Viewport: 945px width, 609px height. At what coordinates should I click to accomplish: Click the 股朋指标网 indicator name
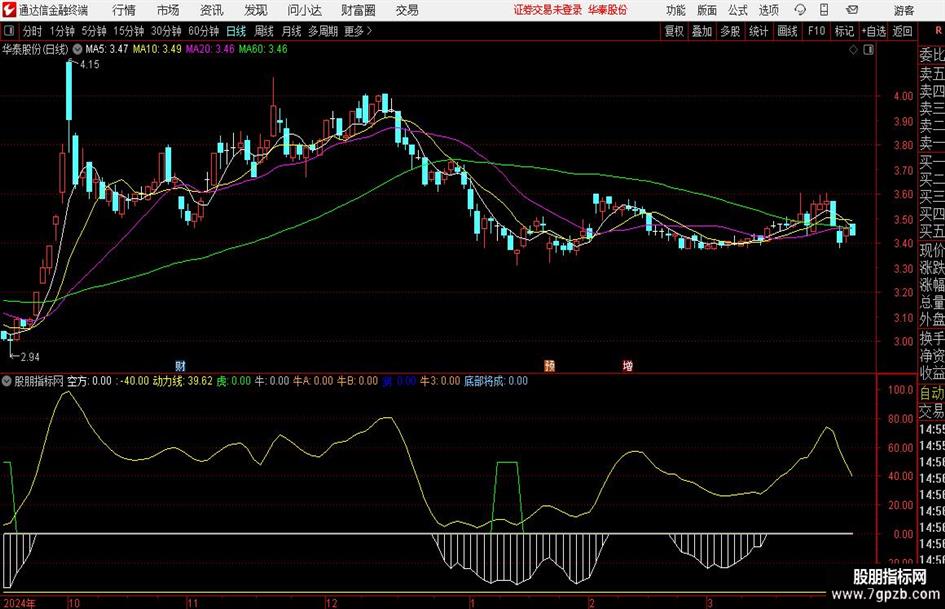pyautogui.click(x=39, y=381)
